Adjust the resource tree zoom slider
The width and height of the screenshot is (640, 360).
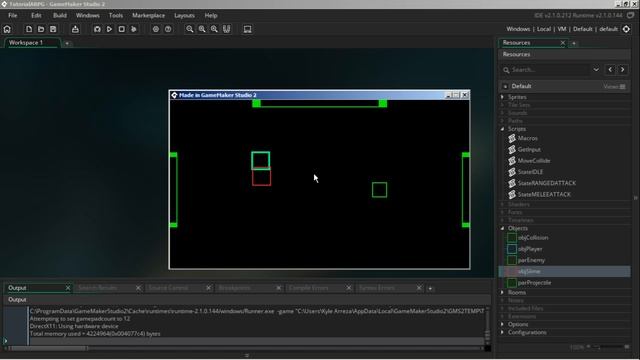[x=608, y=347]
